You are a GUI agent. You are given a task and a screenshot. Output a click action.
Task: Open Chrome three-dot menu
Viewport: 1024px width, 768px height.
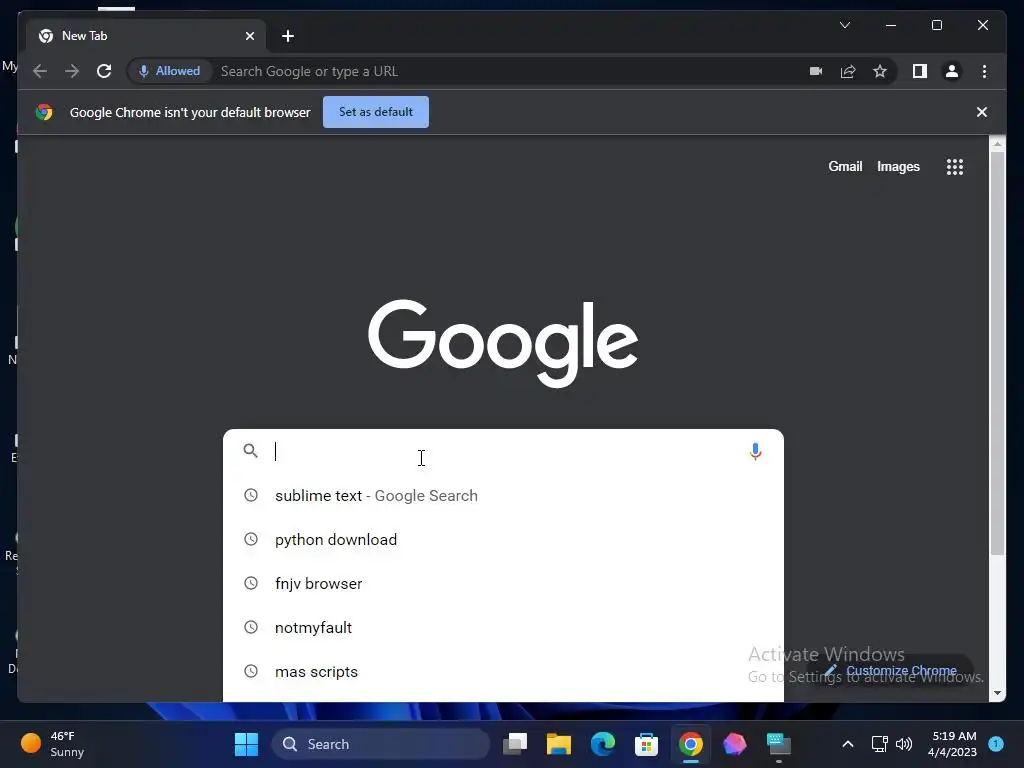[984, 71]
